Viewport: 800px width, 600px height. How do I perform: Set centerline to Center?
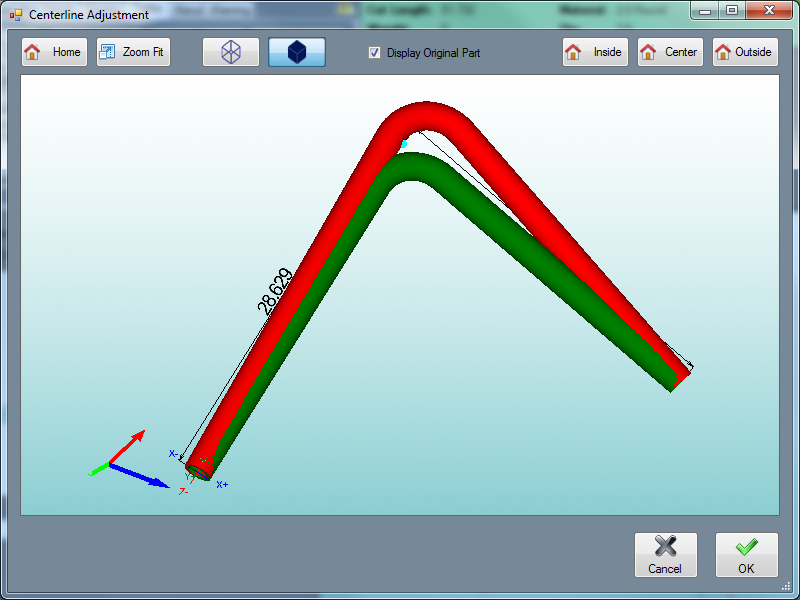click(x=670, y=52)
